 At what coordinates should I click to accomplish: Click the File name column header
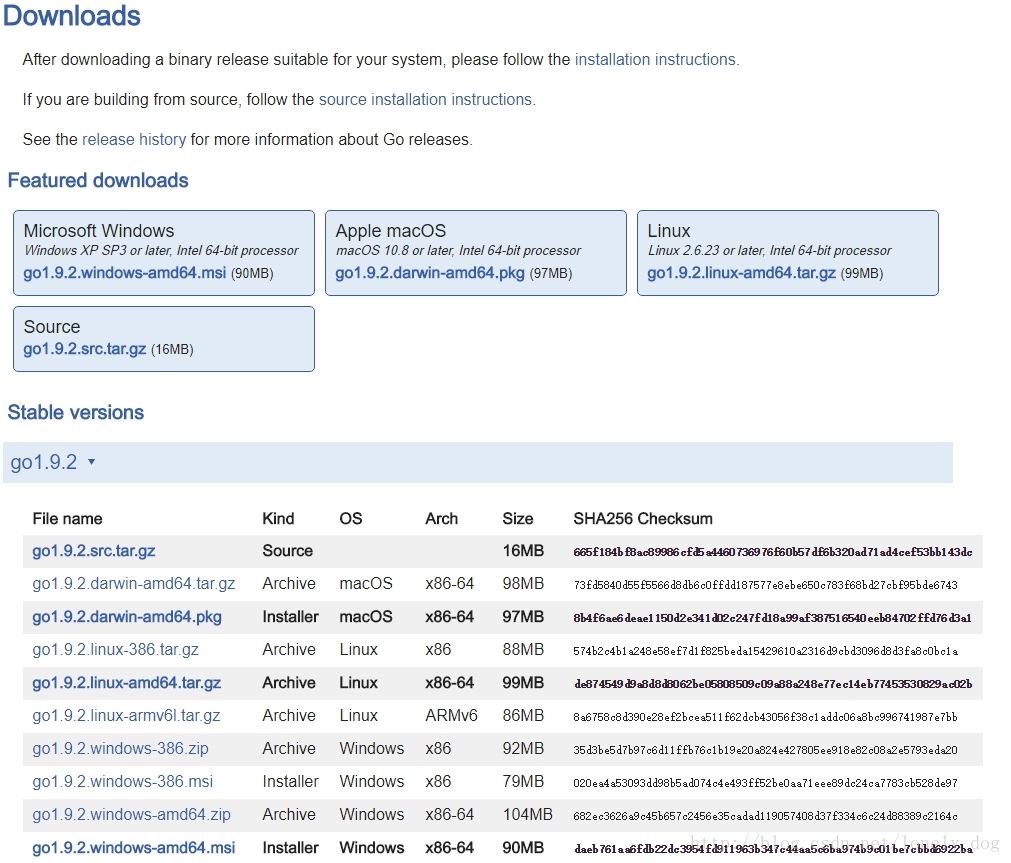[x=67, y=519]
